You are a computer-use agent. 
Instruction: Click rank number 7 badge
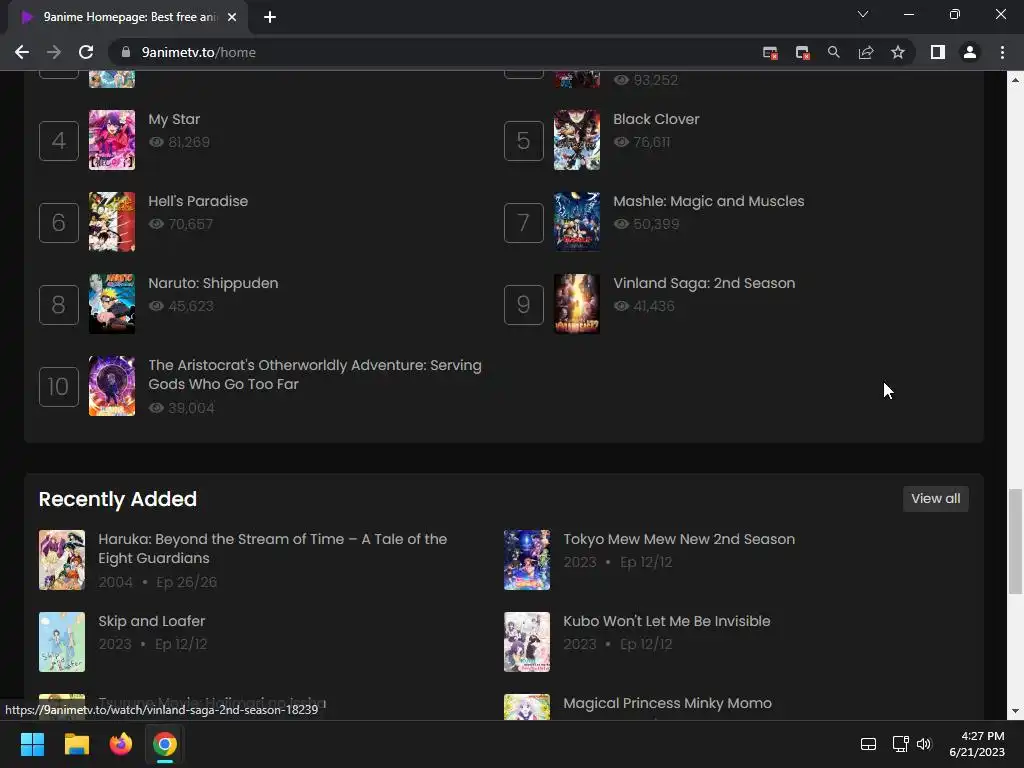tap(524, 223)
